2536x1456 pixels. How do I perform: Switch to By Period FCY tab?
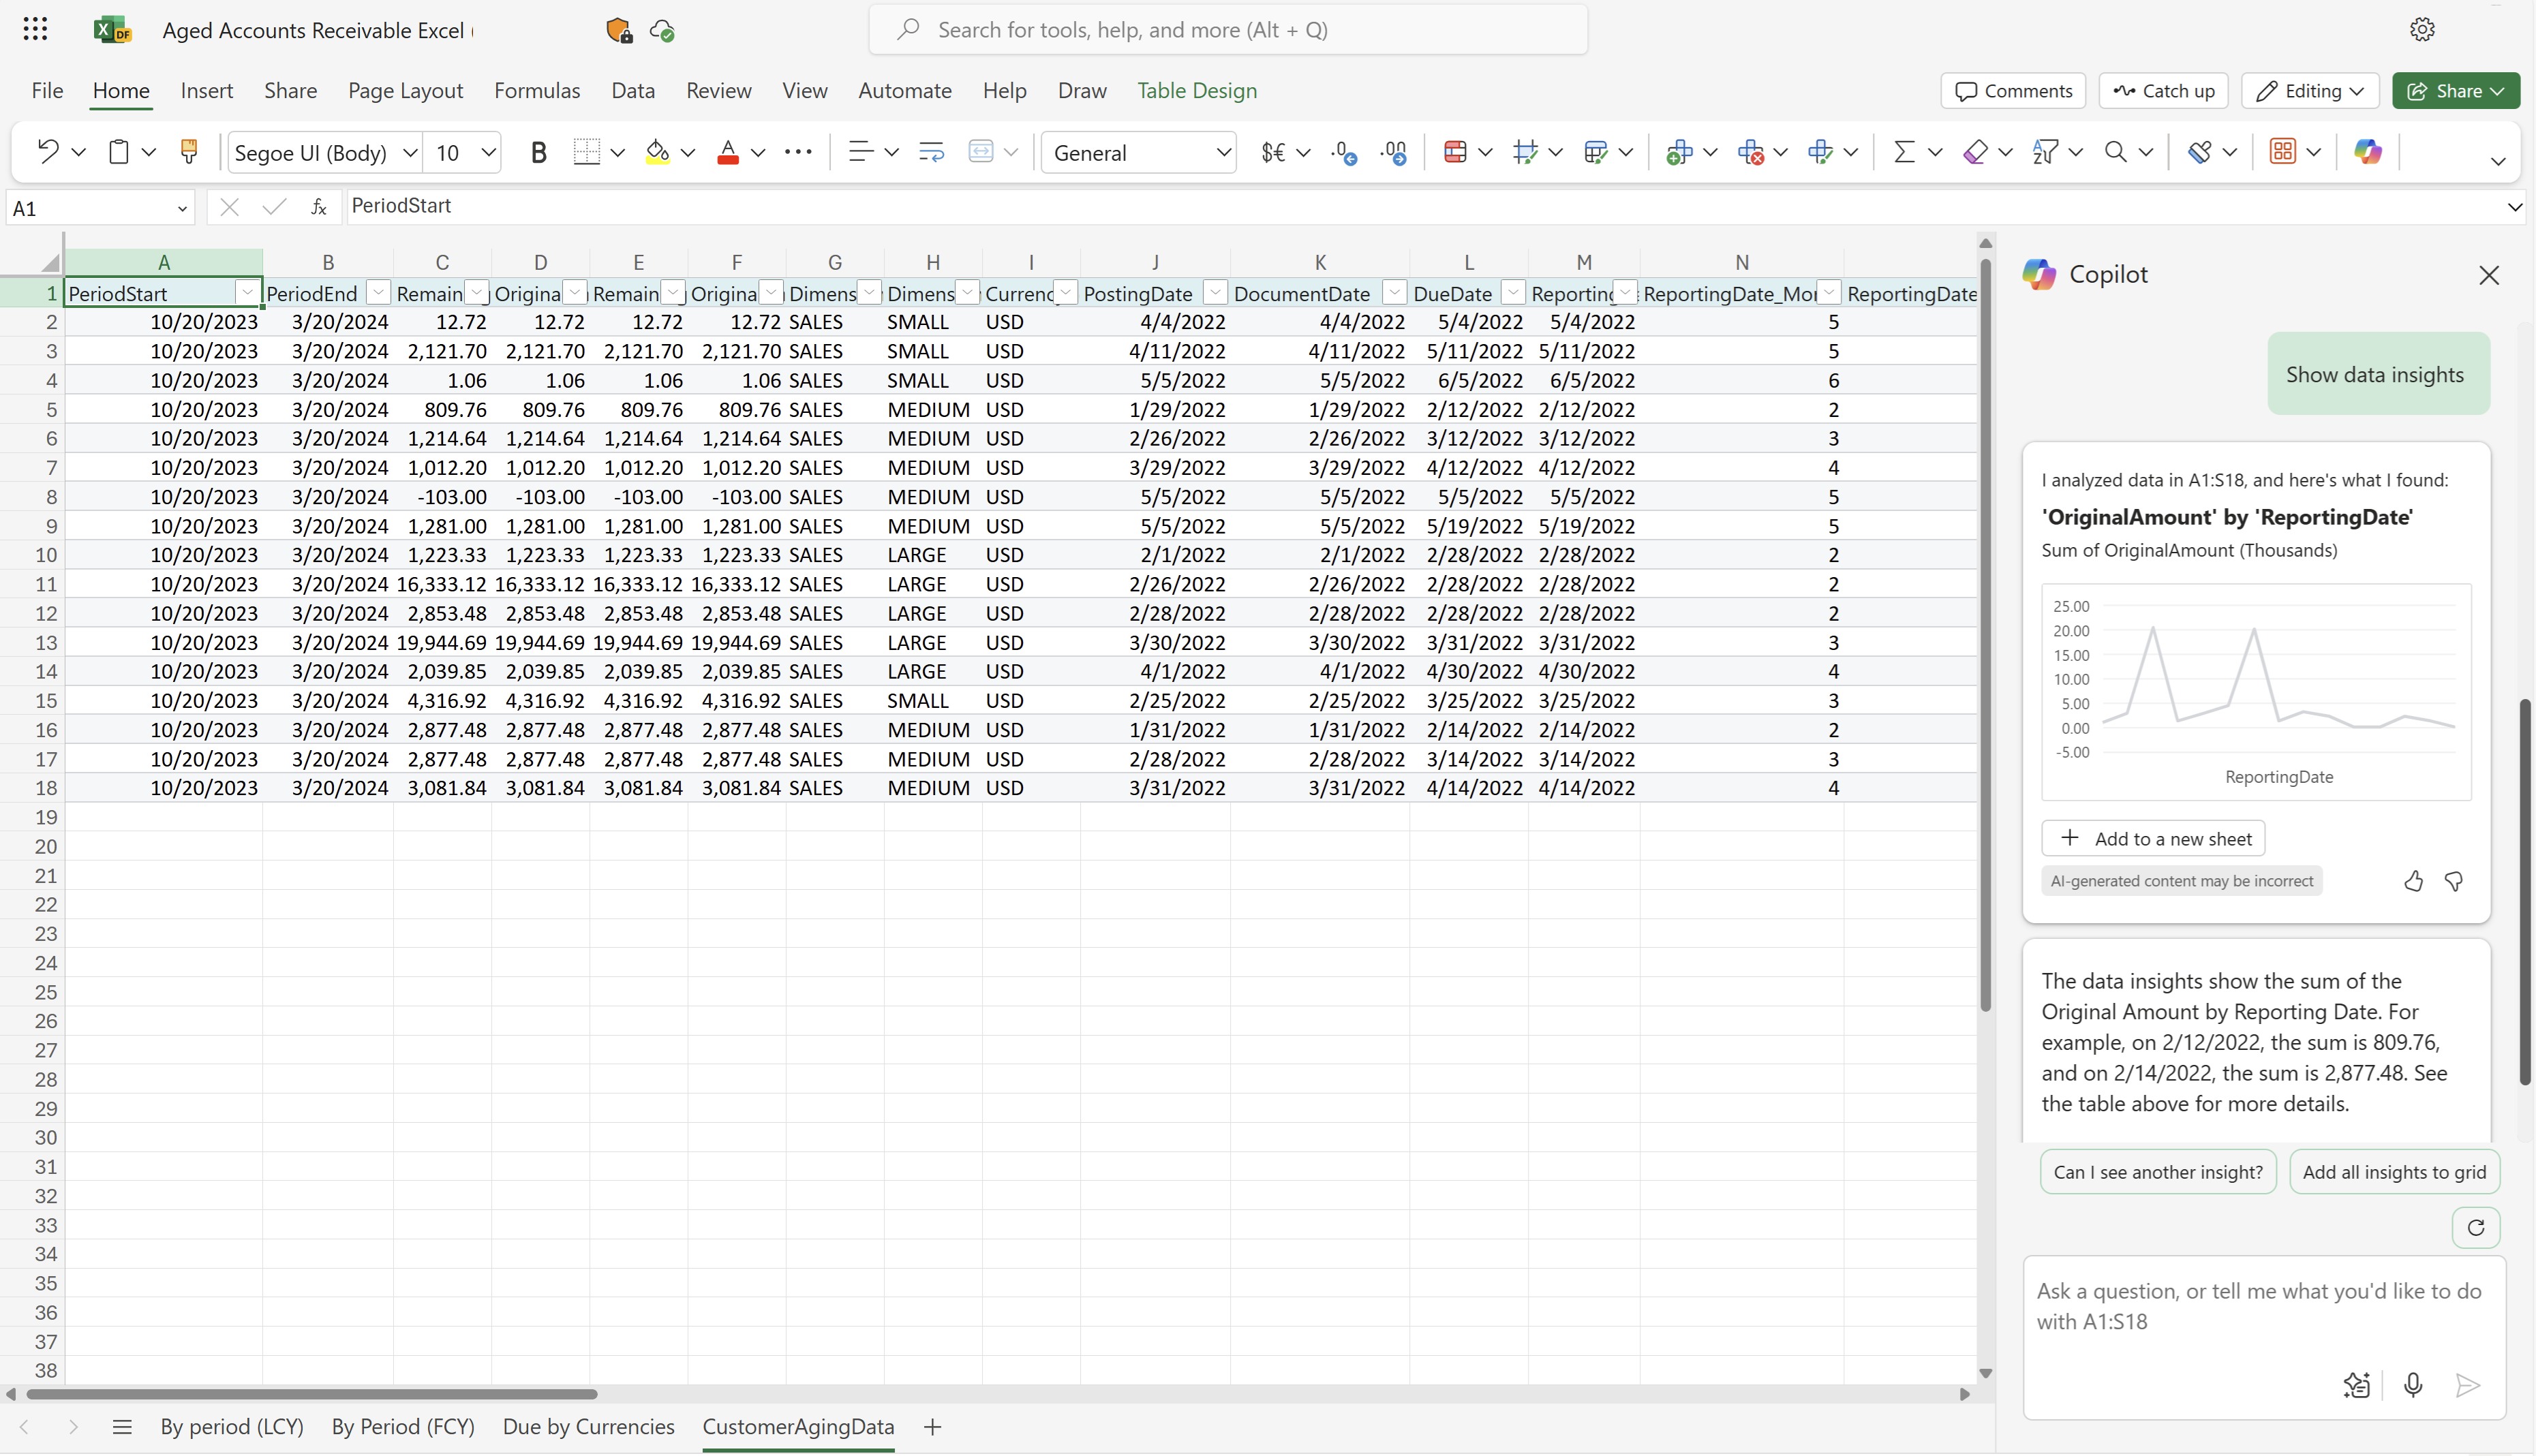pyautogui.click(x=402, y=1427)
